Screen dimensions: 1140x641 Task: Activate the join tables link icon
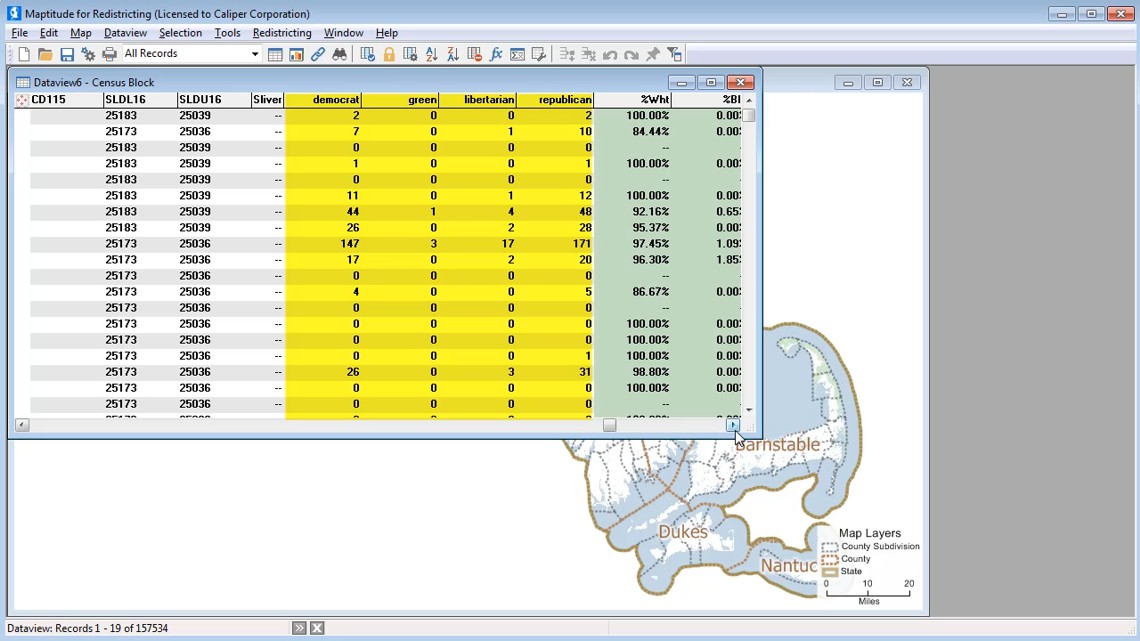[319, 53]
